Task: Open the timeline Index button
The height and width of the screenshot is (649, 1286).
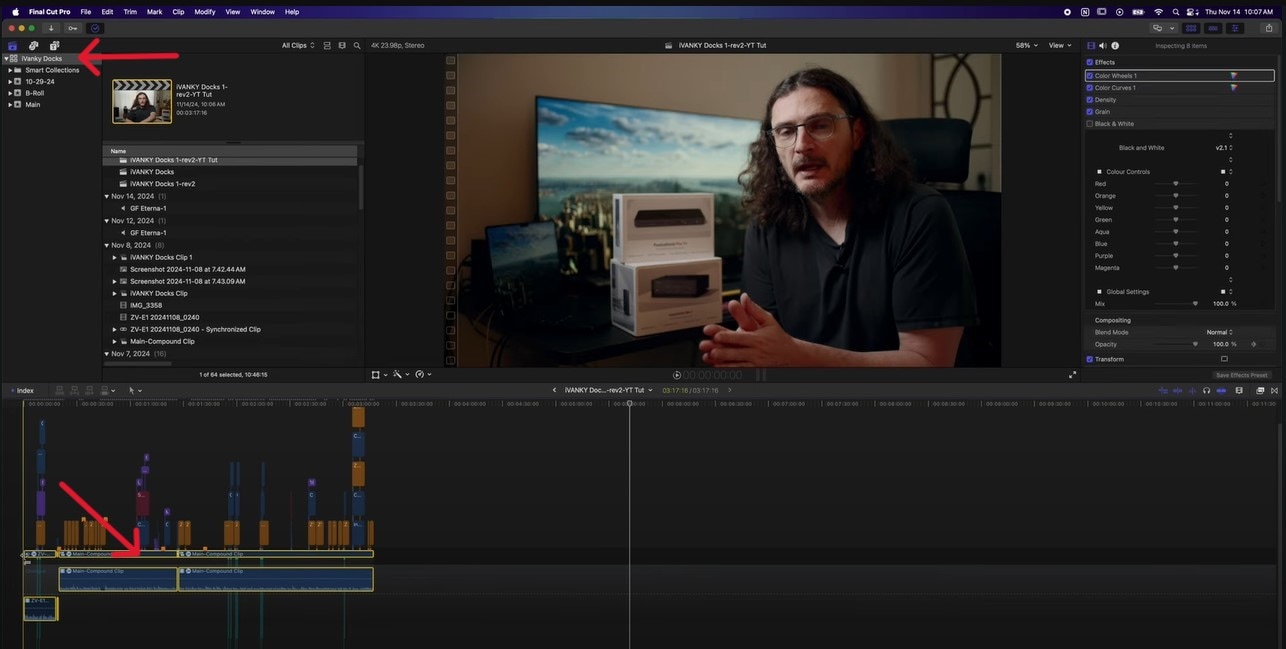Action: (x=21, y=390)
